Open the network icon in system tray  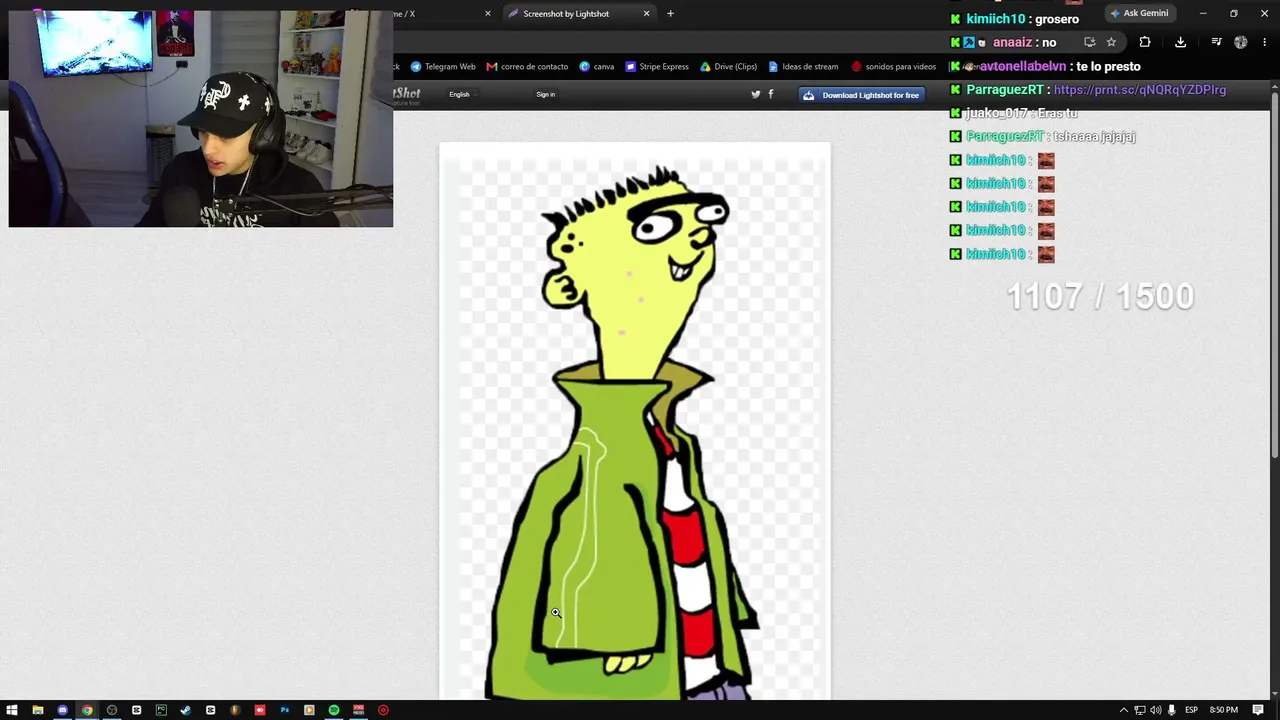(x=1139, y=710)
